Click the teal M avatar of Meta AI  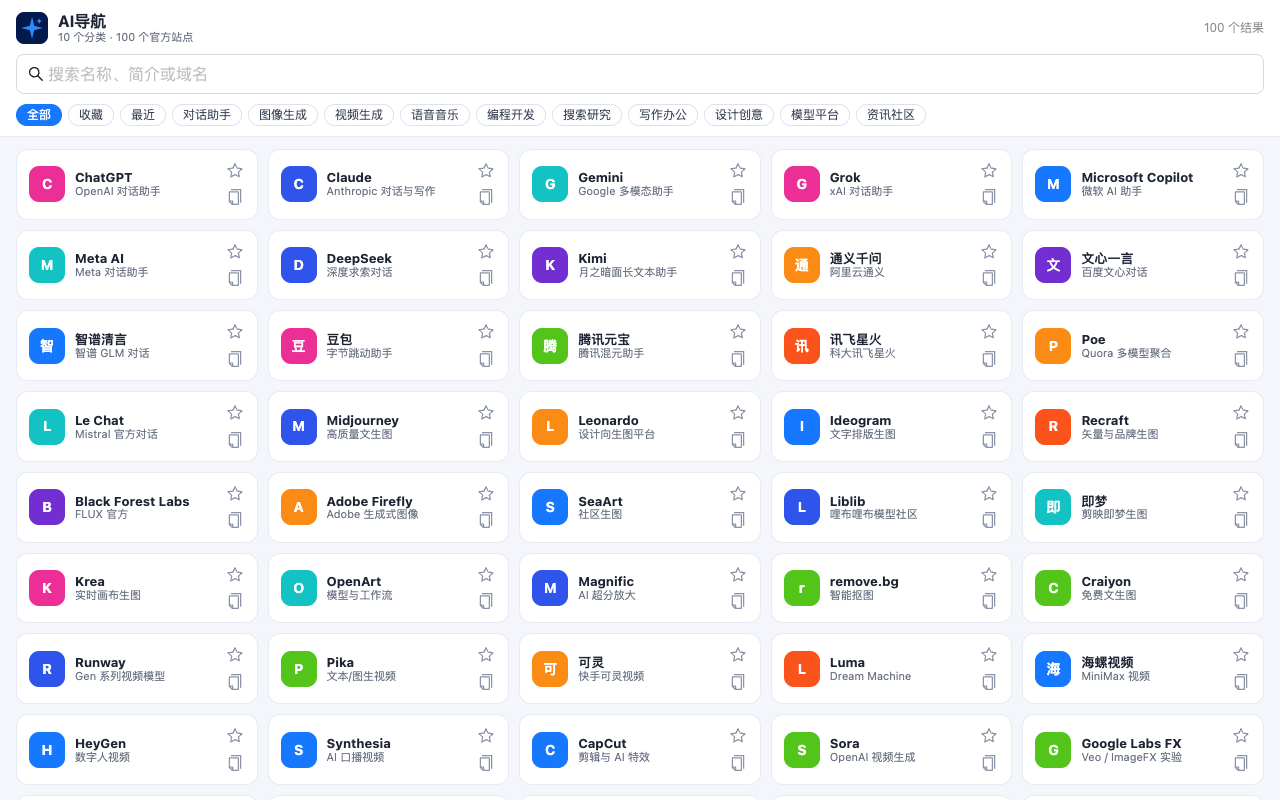click(47, 265)
